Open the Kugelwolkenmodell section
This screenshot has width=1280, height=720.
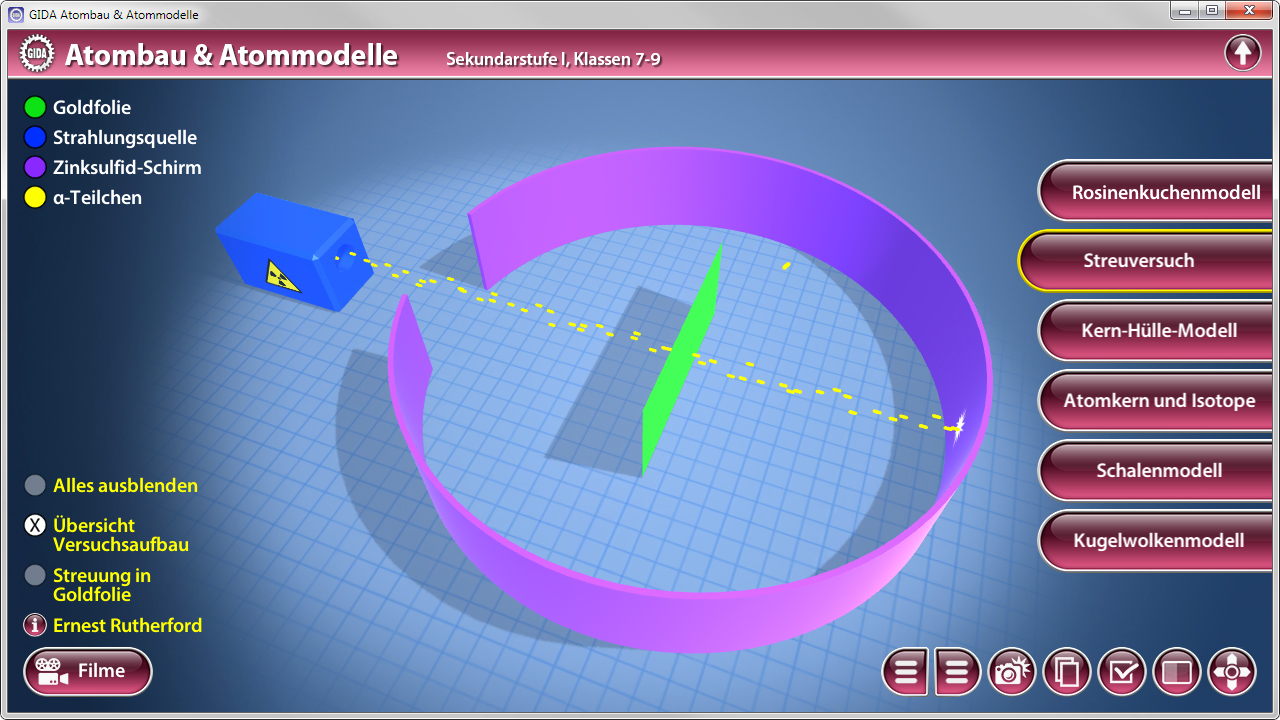1158,541
